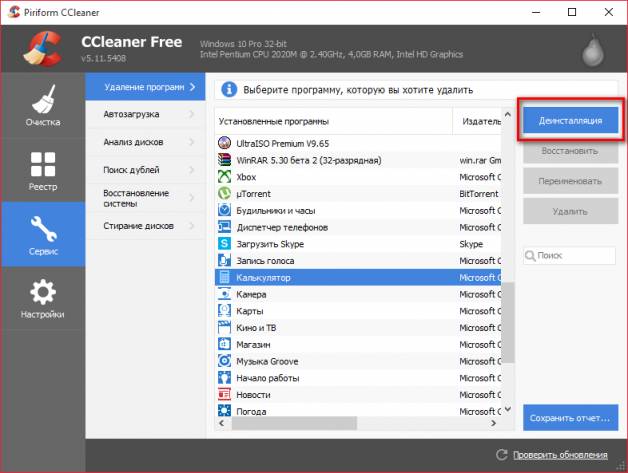
Task: Click the Деинсталляция button
Action: (570, 120)
